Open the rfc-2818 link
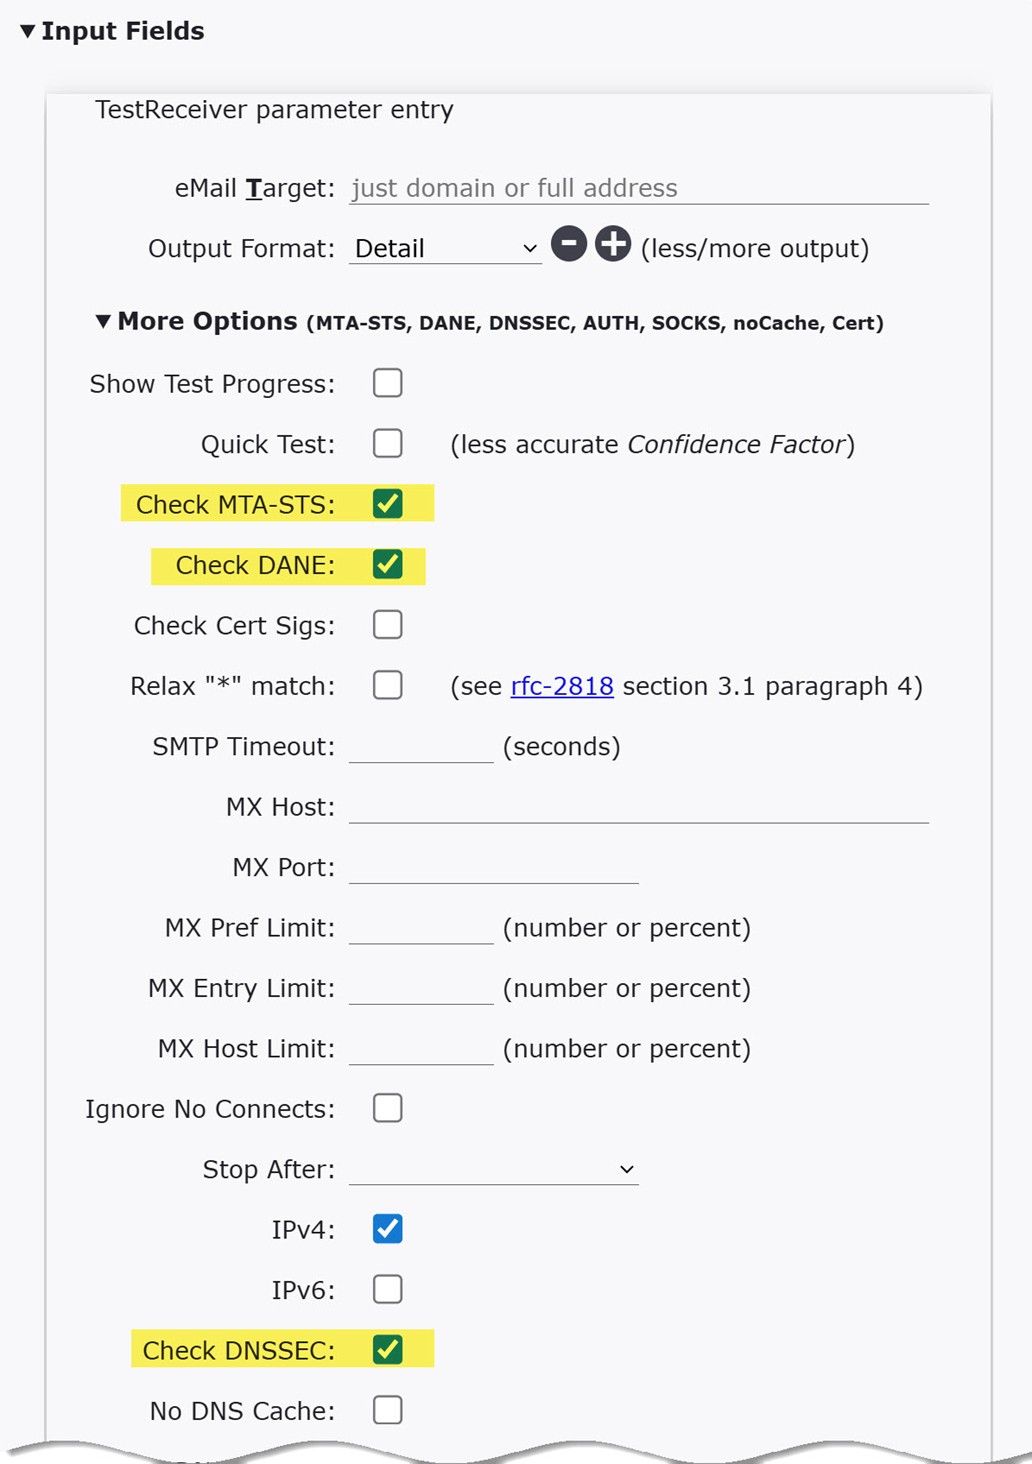The width and height of the screenshot is (1032, 1464). [x=561, y=686]
